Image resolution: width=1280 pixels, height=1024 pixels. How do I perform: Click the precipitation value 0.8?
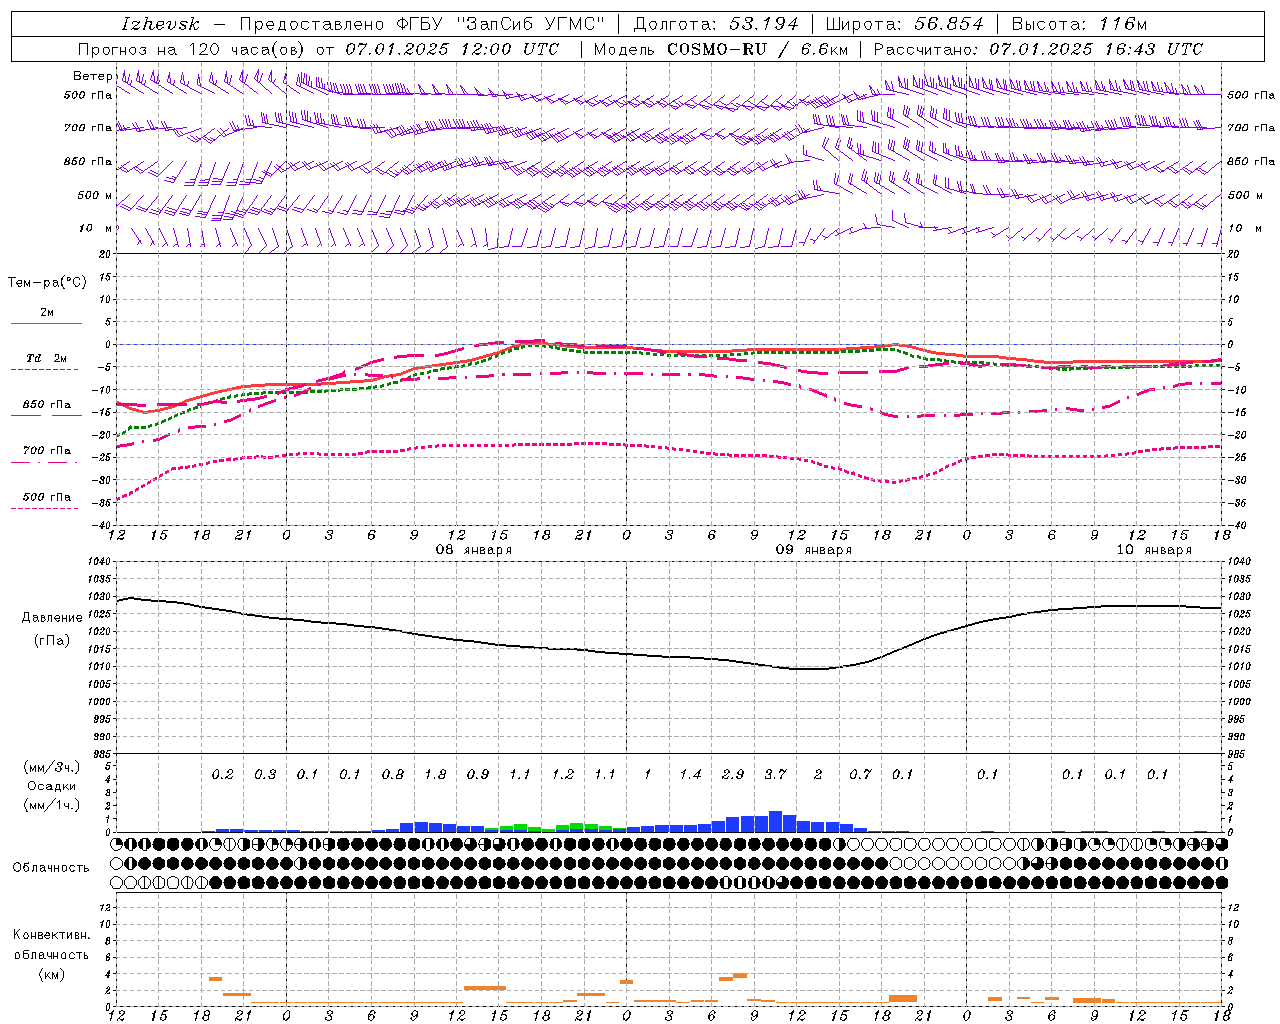click(393, 774)
